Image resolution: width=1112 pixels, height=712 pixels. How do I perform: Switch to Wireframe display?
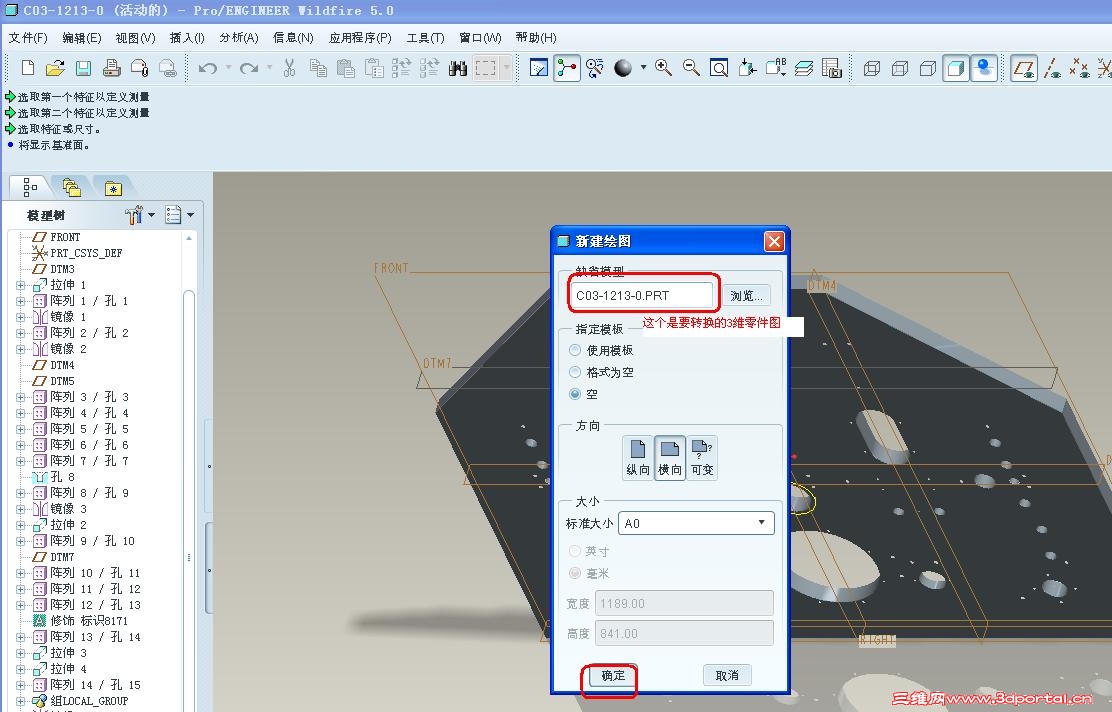click(872, 68)
